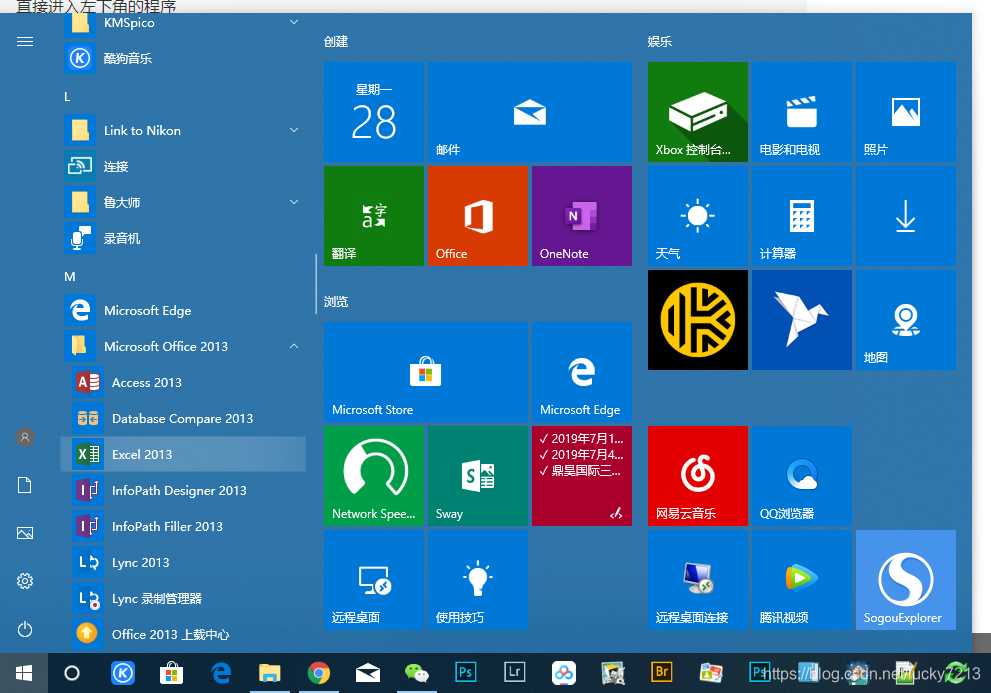This screenshot has width=991, height=693.
Task: Open the Sway tile
Action: tap(478, 475)
